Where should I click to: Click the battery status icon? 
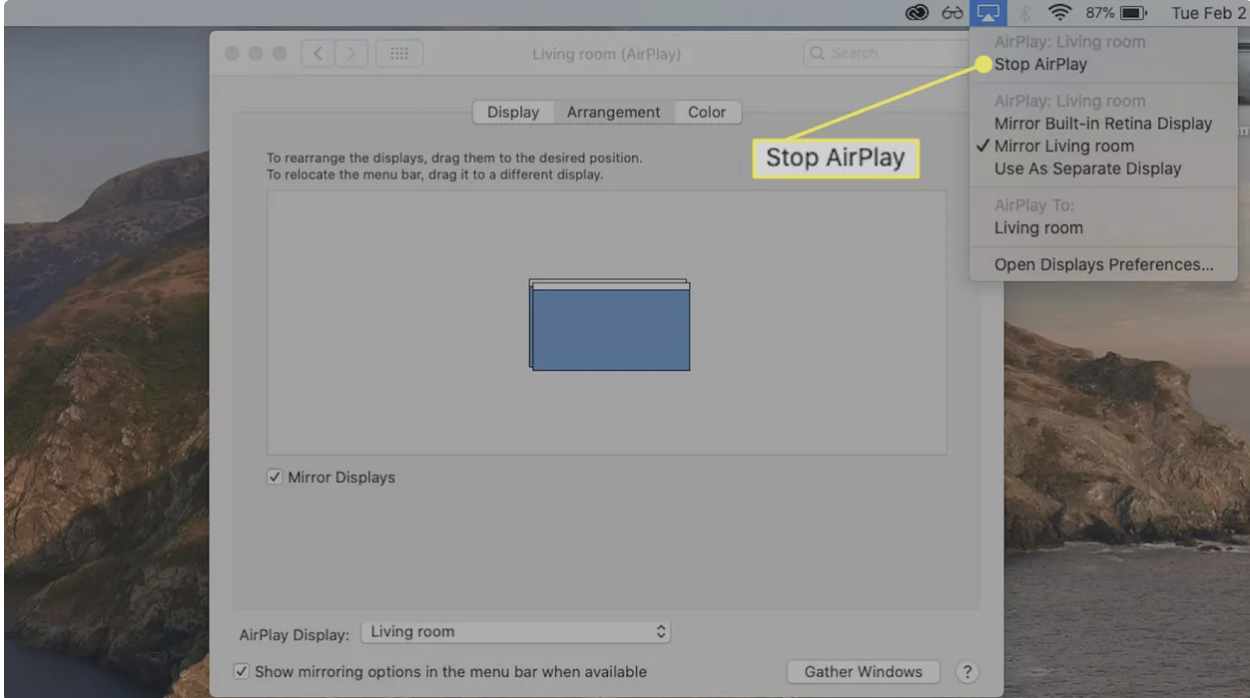[x=1134, y=14]
